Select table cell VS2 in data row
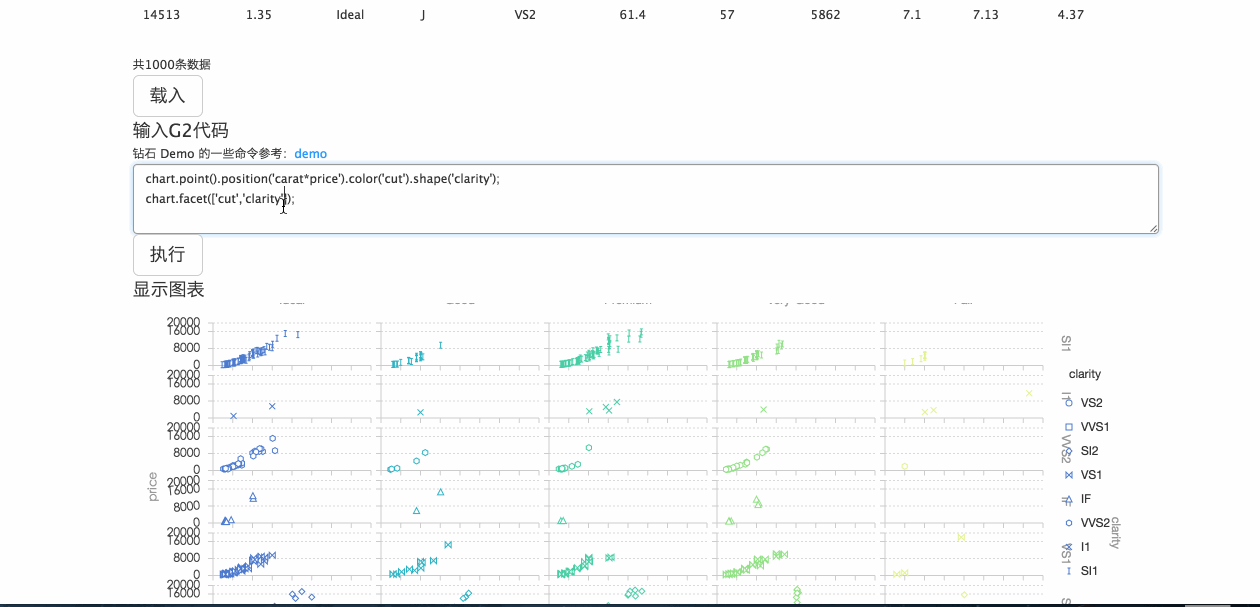This screenshot has width=1260, height=607. coord(525,15)
